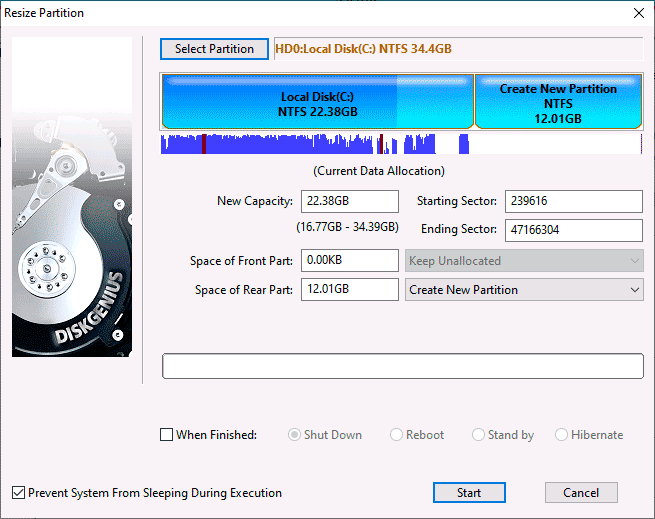This screenshot has height=519, width=655.
Task: Cancel the Resize Partition dialog
Action: pyautogui.click(x=581, y=493)
